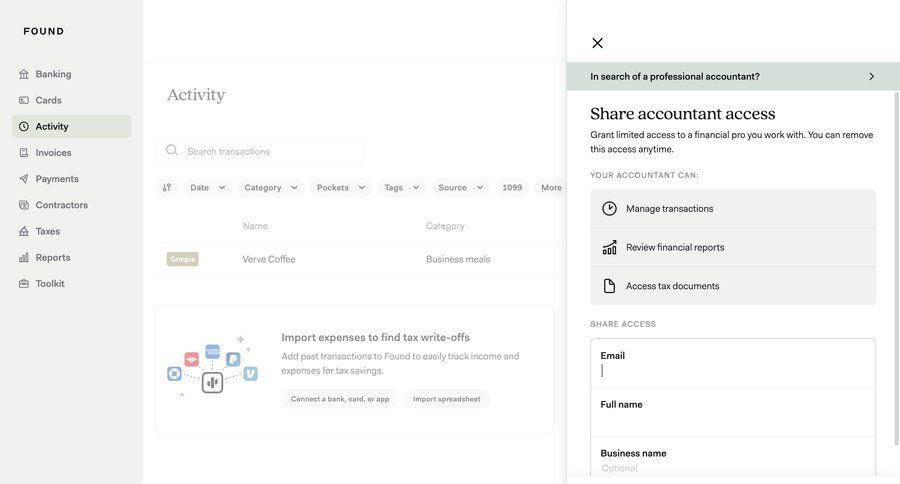Click the Cards icon in sidebar
Screen dimensions: 900x484
[24, 100]
